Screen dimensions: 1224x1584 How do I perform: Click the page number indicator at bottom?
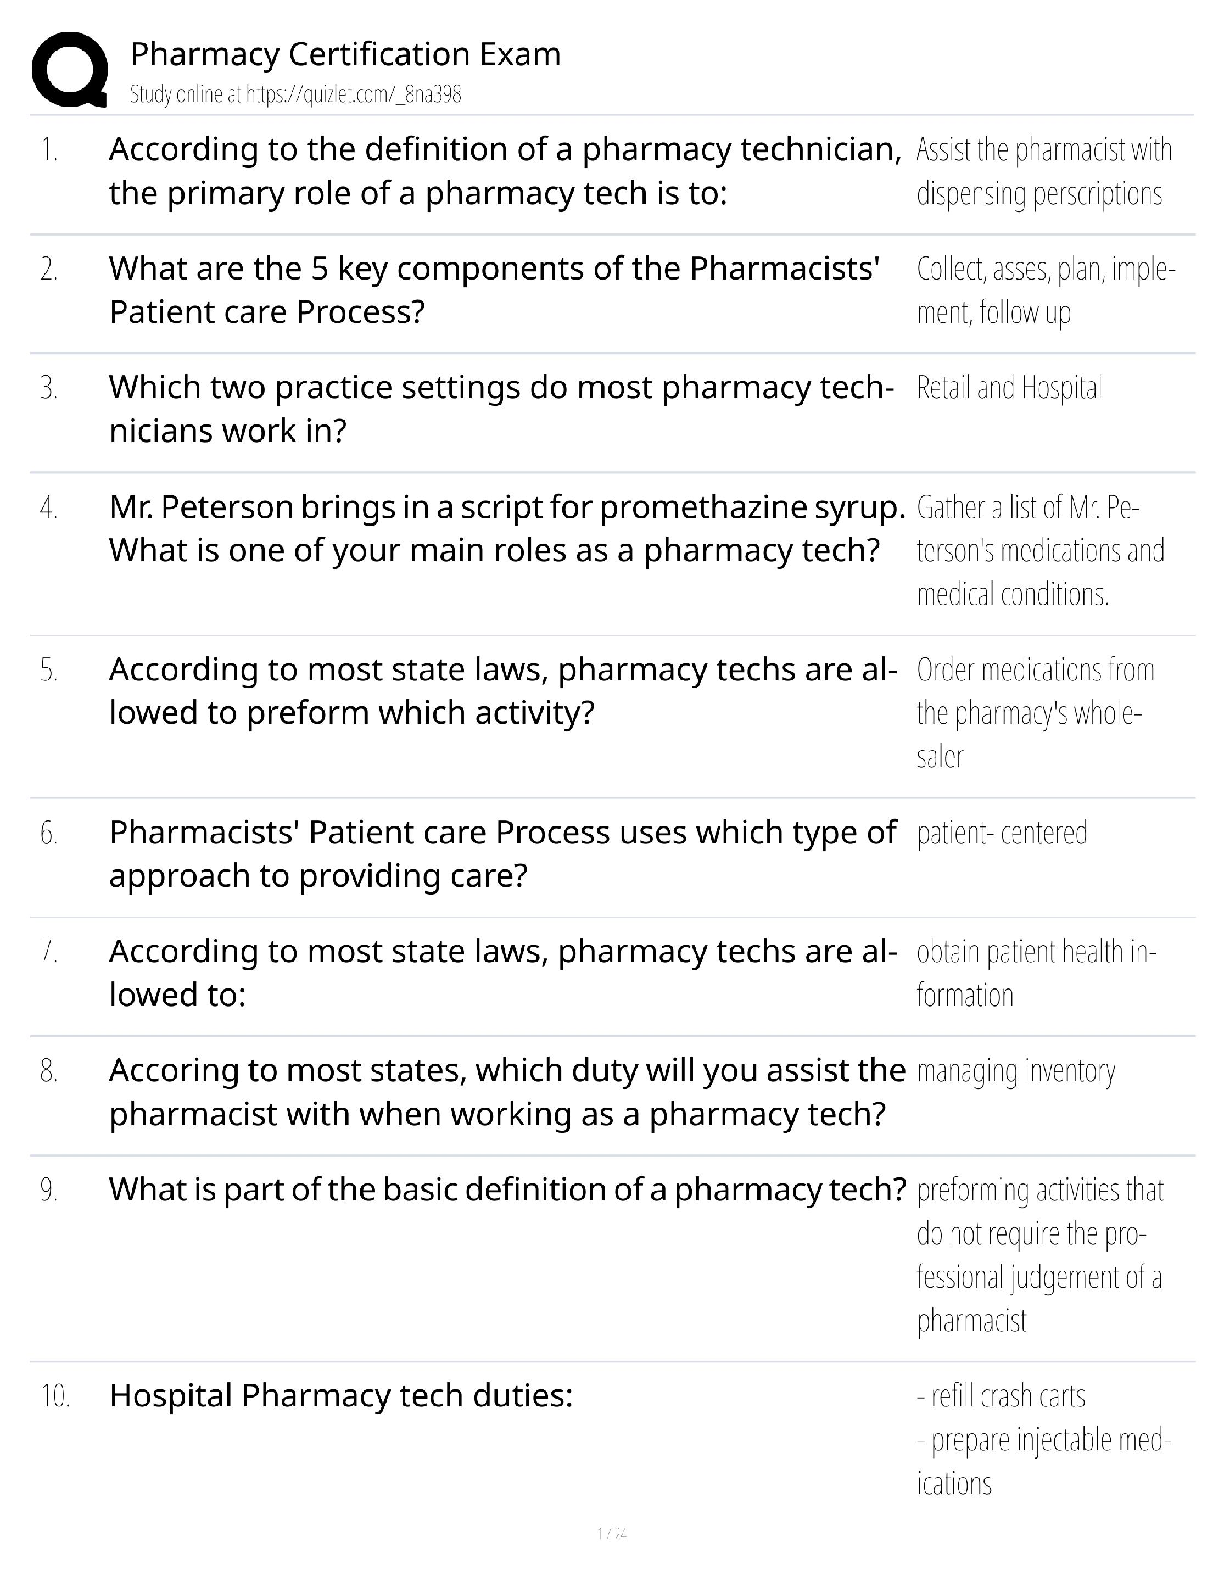click(x=611, y=1532)
